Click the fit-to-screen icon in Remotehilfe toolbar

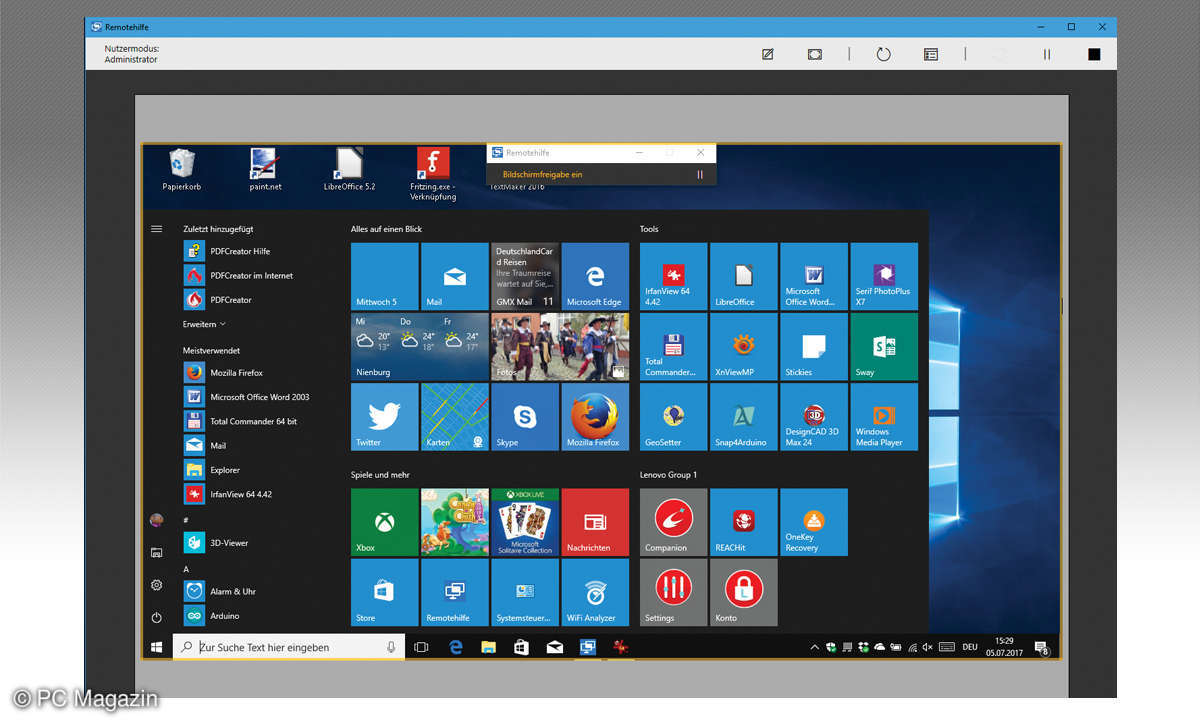[x=815, y=54]
